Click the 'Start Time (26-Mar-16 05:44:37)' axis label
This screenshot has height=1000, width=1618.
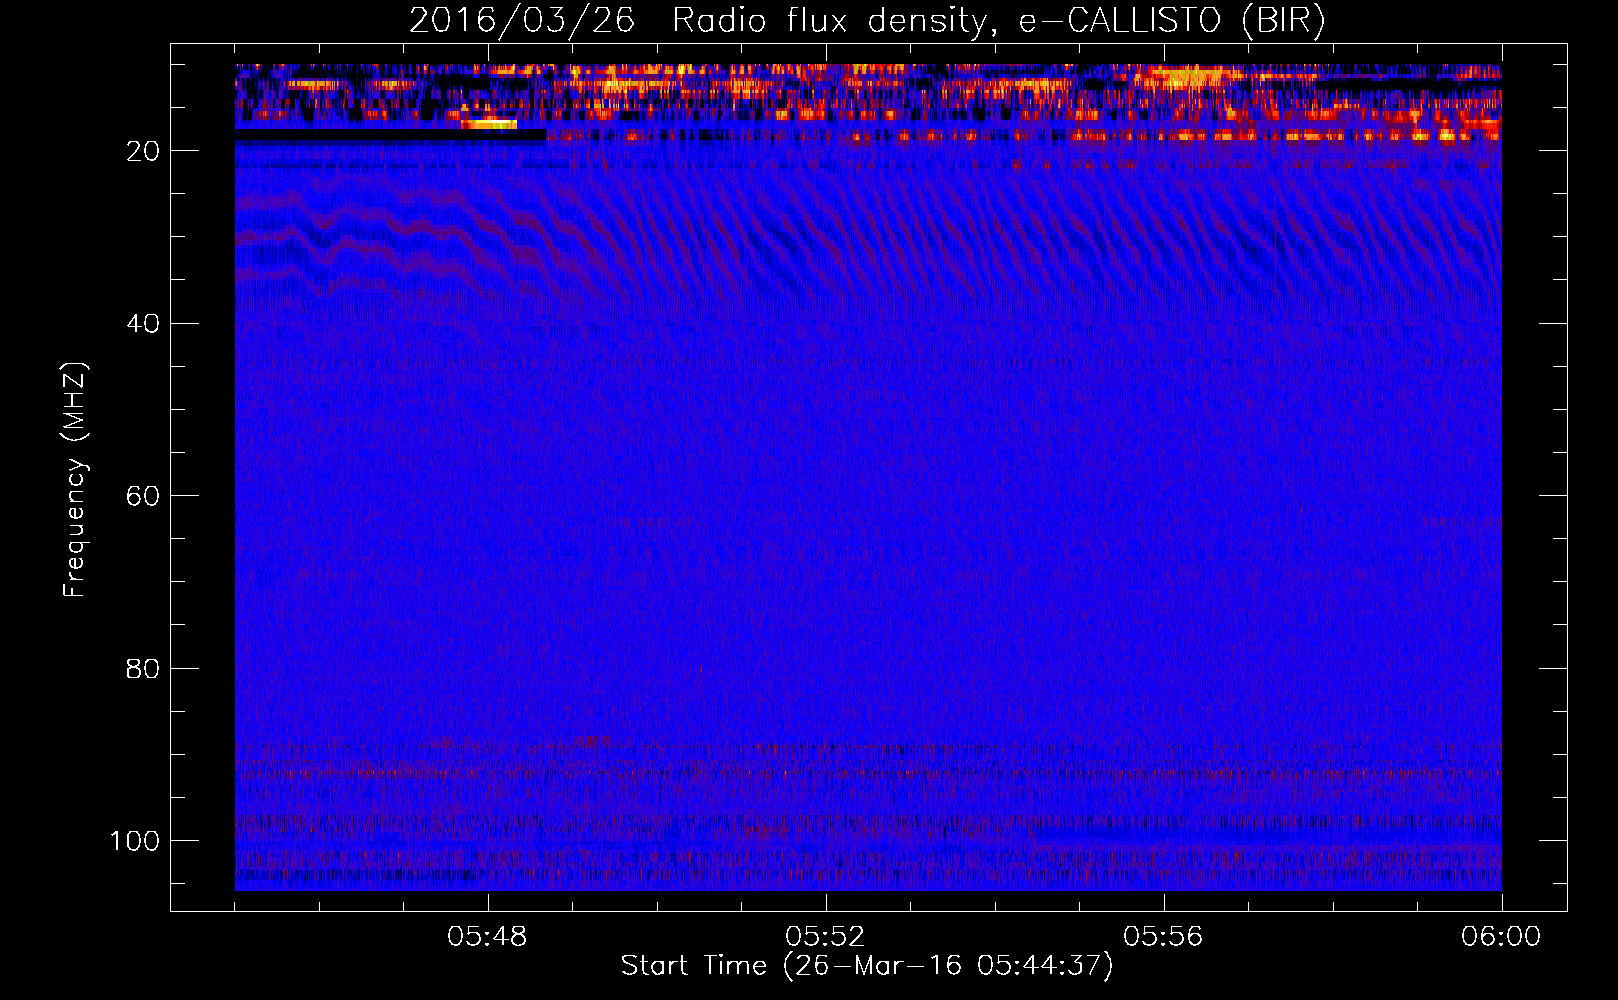tap(866, 966)
